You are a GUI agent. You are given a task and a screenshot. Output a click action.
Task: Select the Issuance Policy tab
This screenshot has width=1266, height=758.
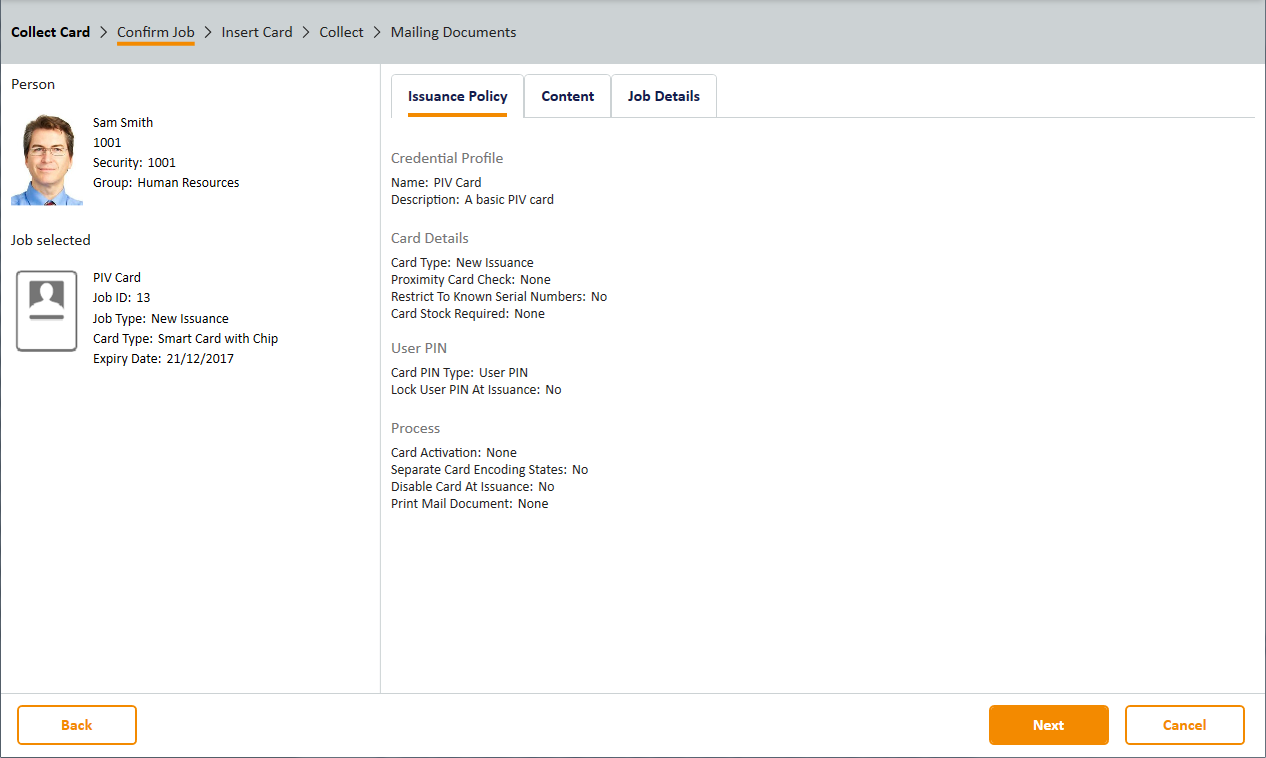457,97
